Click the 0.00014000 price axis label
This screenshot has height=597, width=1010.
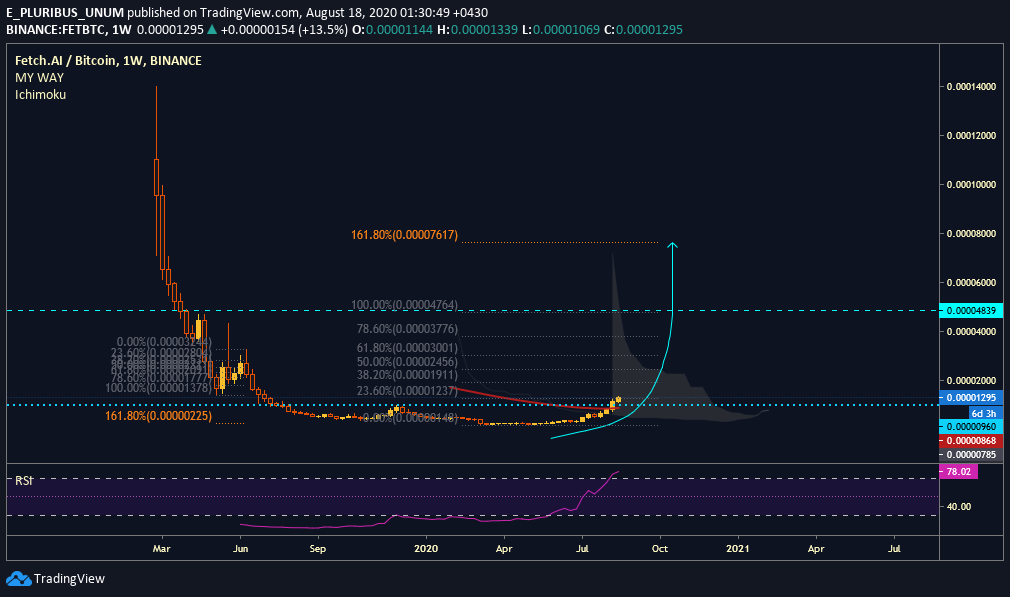(971, 87)
